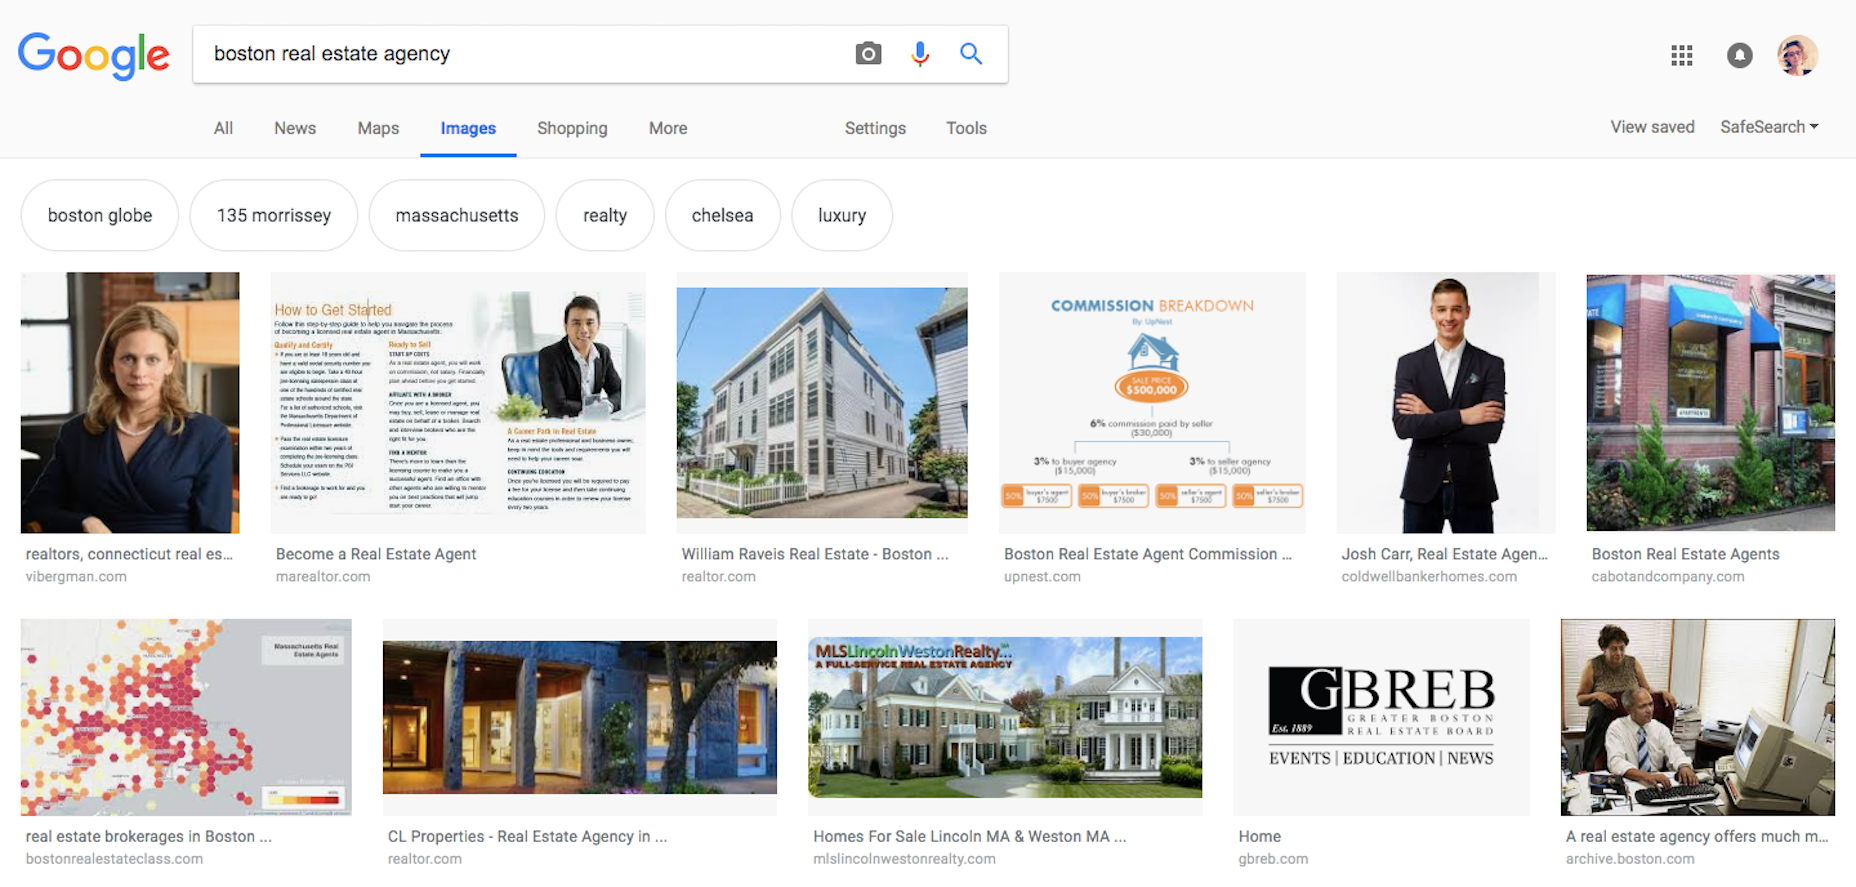1856x887 pixels.
Task: Click 'realtors, connecticut real es...' caption
Action: coord(129,554)
